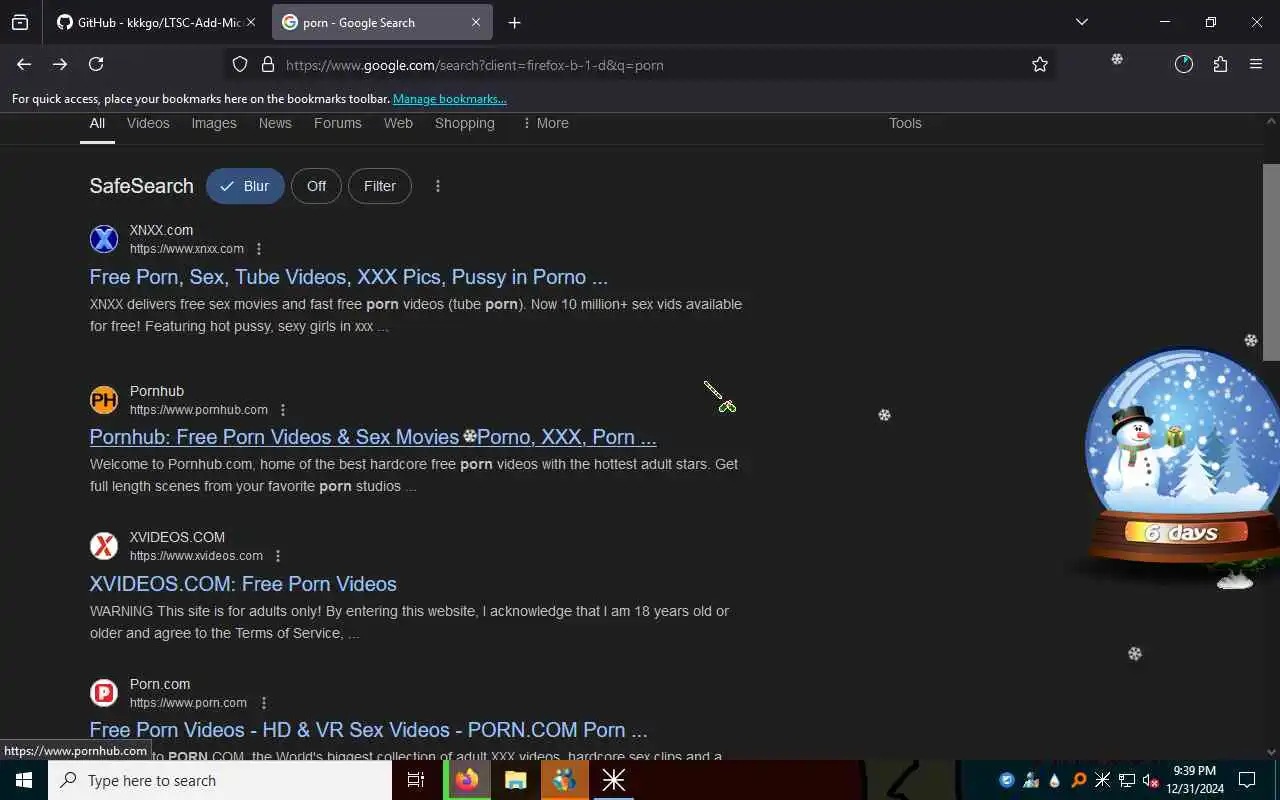Select the SafeSearch Blur option
Viewport: 1280px width, 800px height.
pos(245,186)
